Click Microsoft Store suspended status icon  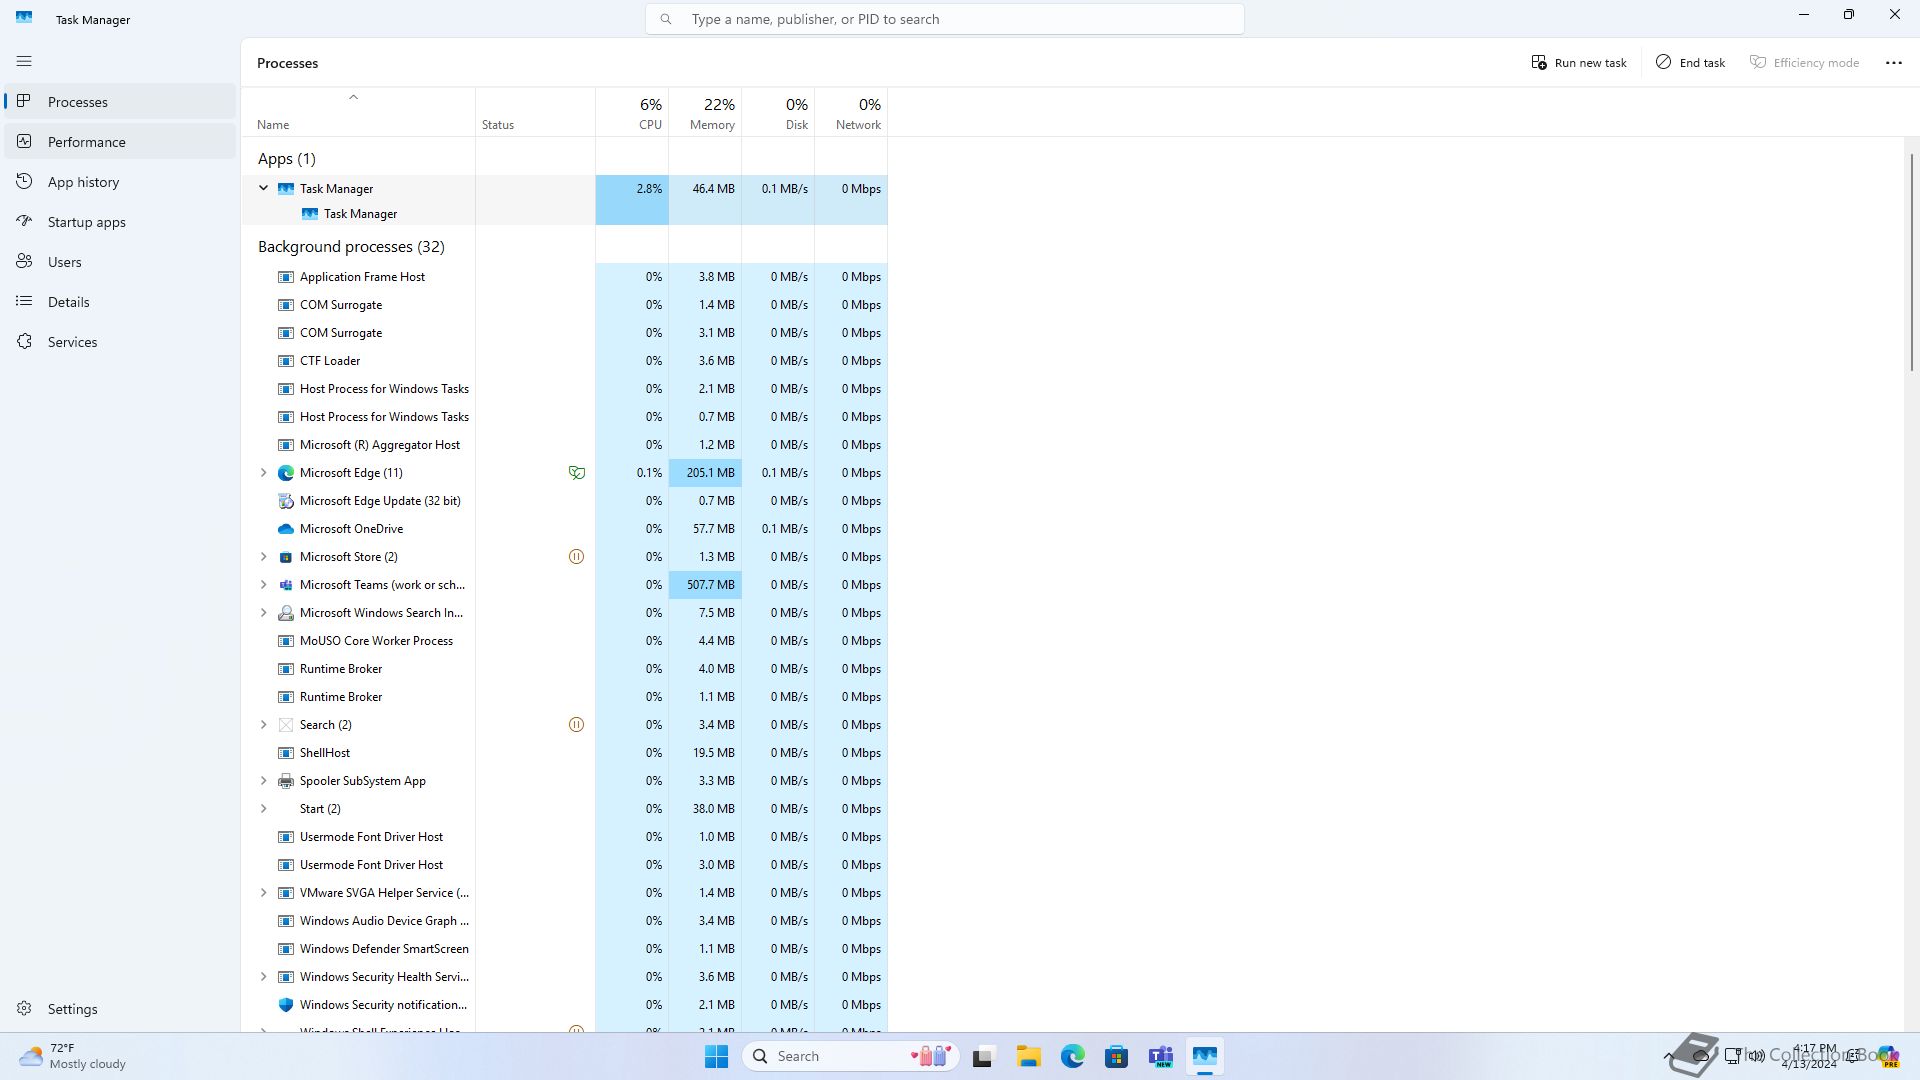tap(576, 557)
